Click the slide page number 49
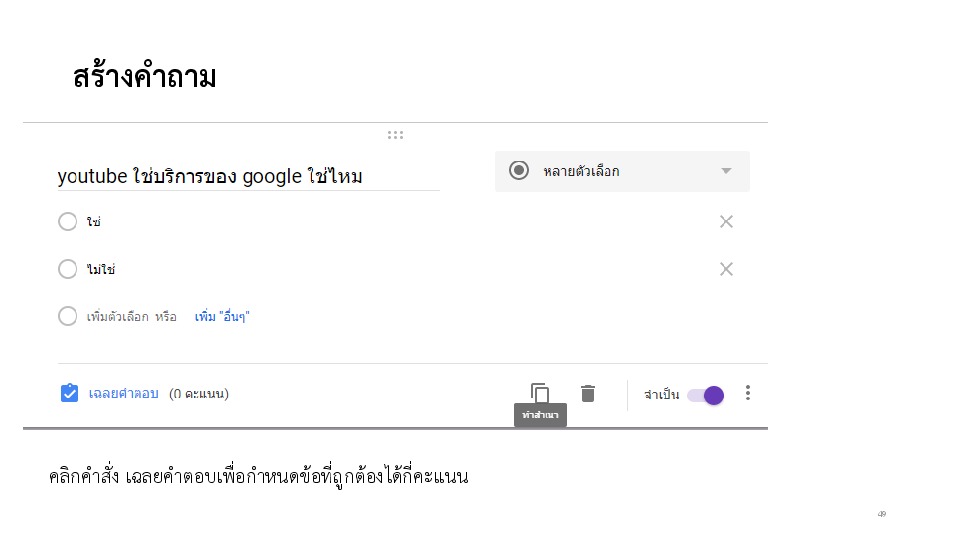This screenshot has height=540, width=960. [882, 514]
